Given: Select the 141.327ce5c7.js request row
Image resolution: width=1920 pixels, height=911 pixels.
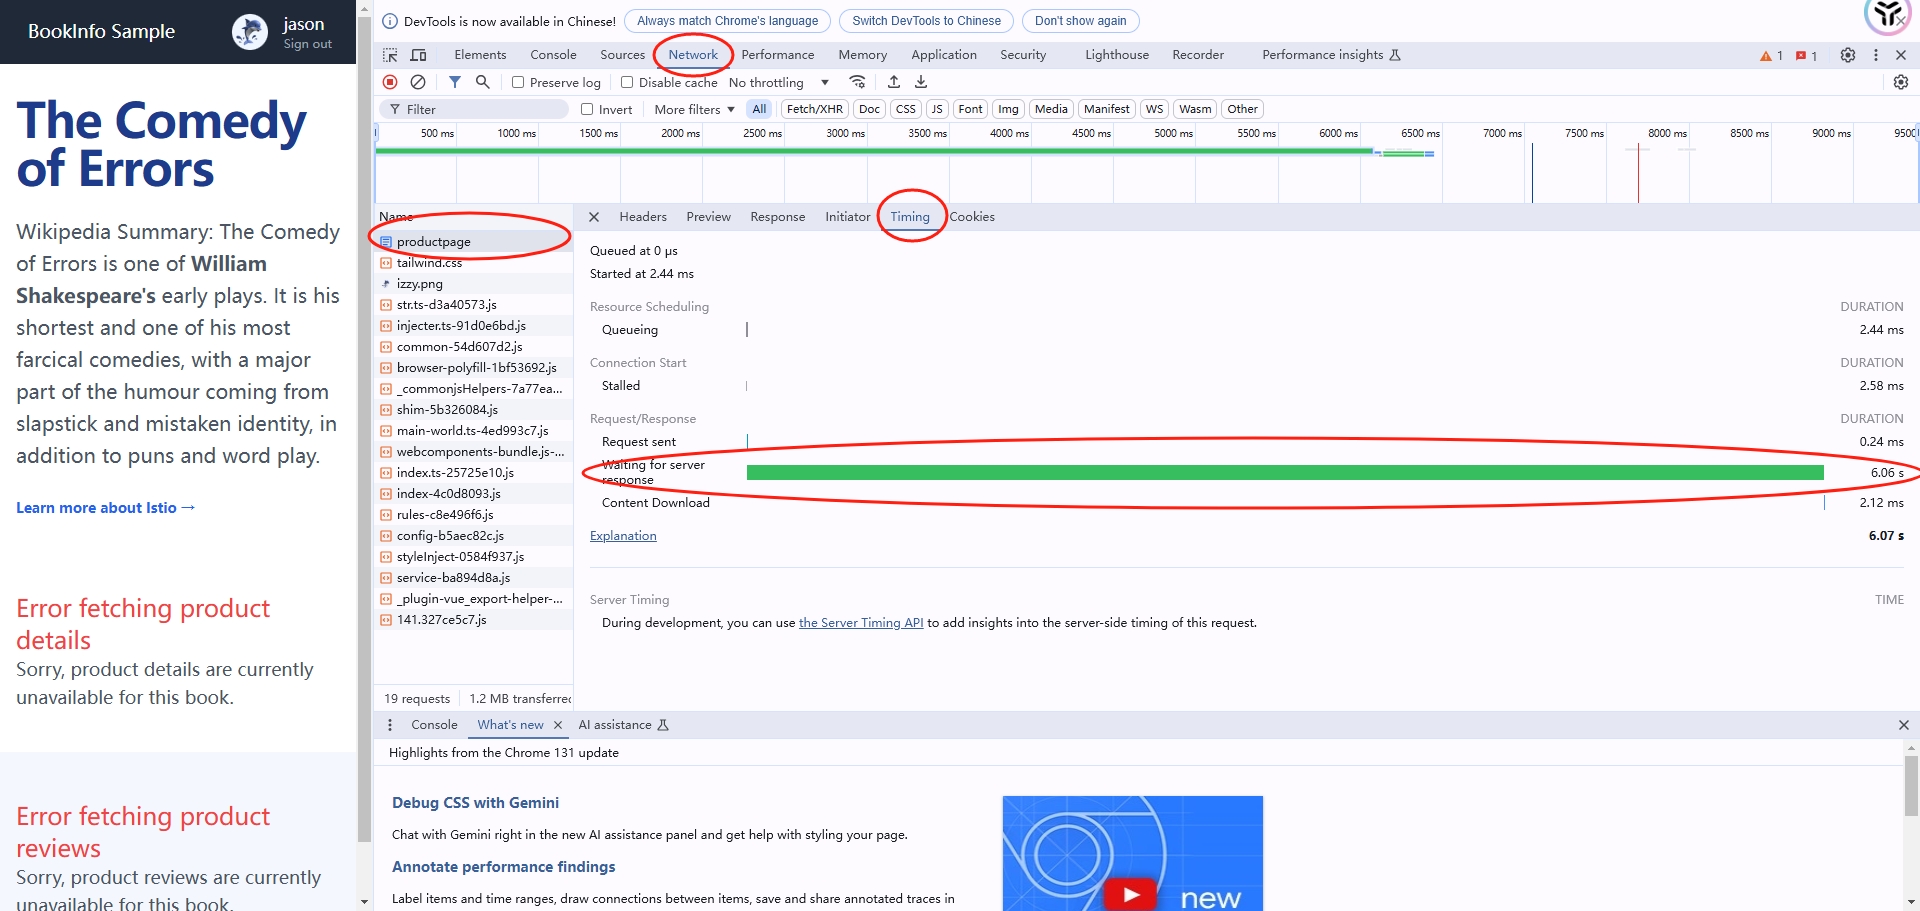Looking at the screenshot, I should [474, 620].
